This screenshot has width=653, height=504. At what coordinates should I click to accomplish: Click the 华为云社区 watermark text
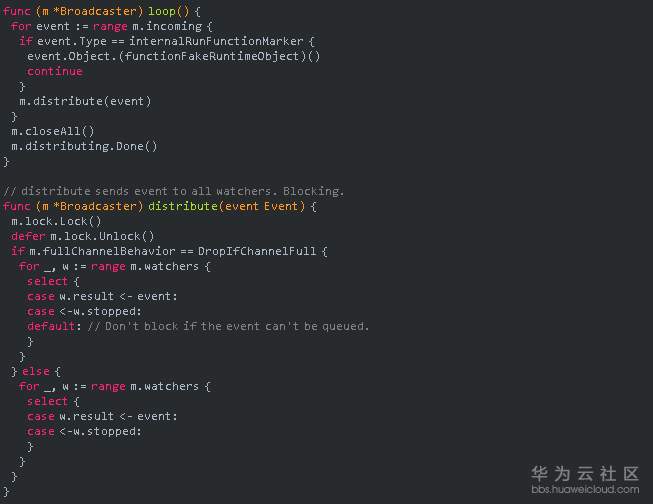click(x=585, y=473)
